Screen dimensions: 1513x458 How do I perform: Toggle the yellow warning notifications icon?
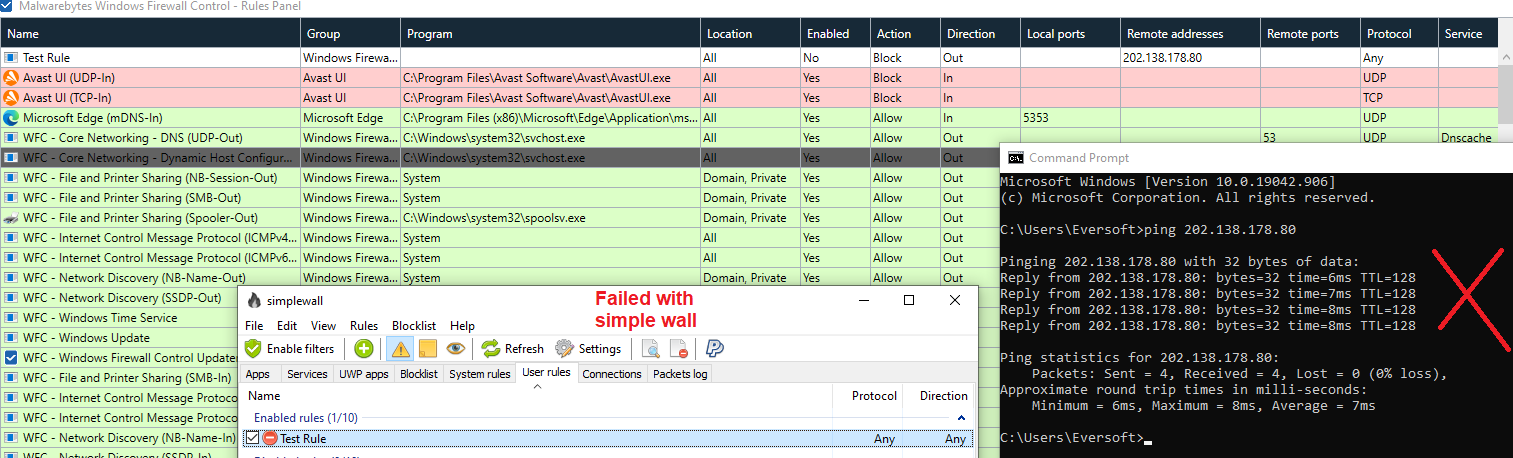400,349
